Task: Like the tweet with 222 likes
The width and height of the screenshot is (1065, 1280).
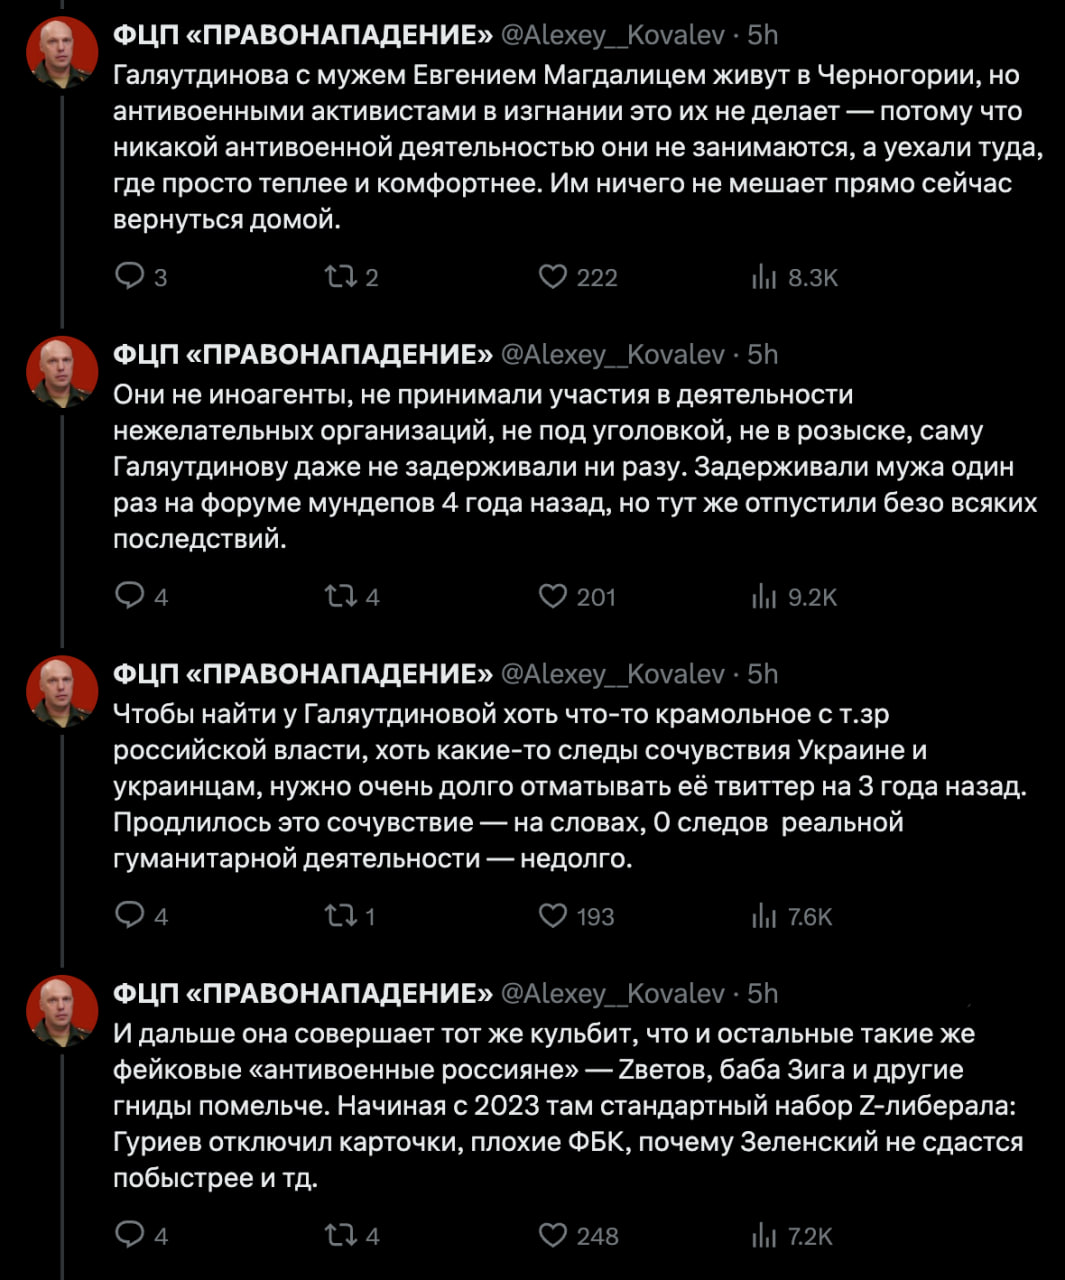Action: click(x=553, y=276)
